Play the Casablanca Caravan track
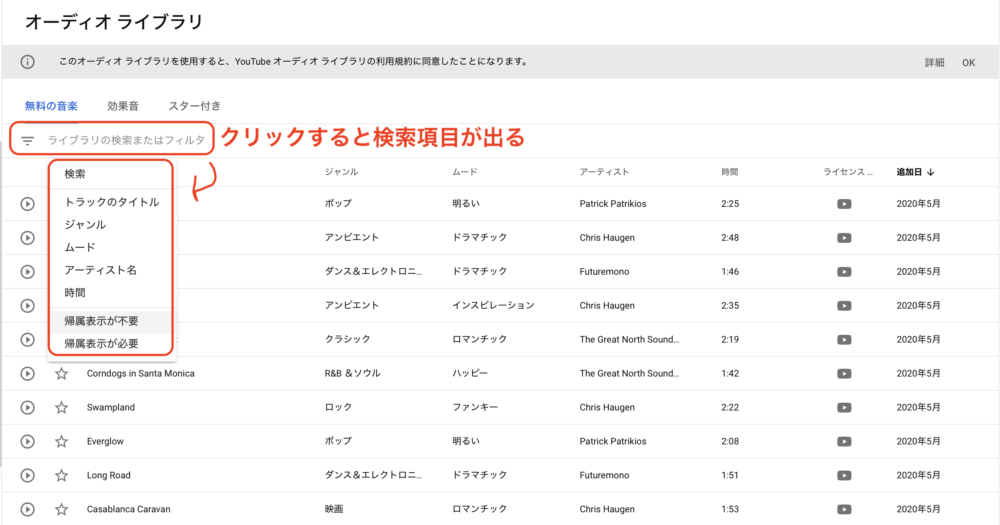Screen dimensions: 1000x525 click(x=27, y=509)
